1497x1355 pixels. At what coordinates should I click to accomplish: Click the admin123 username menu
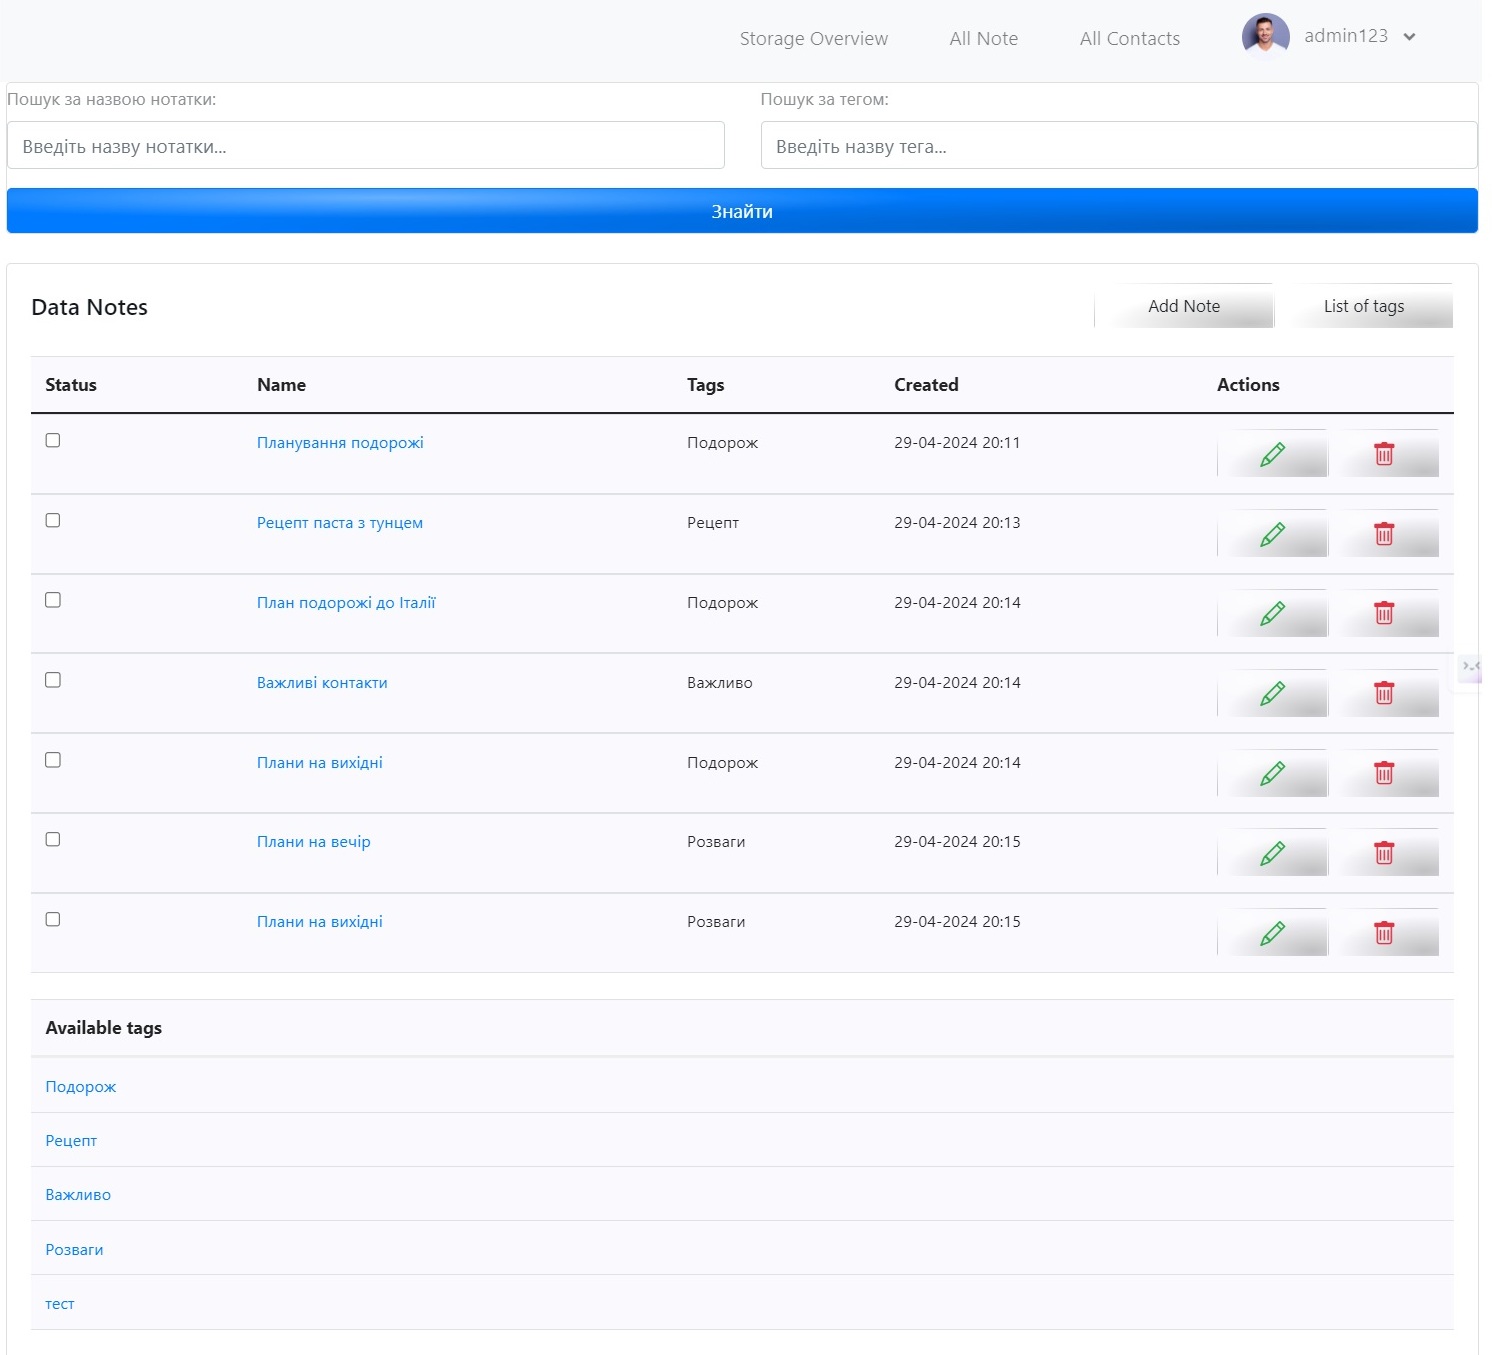coord(1346,36)
